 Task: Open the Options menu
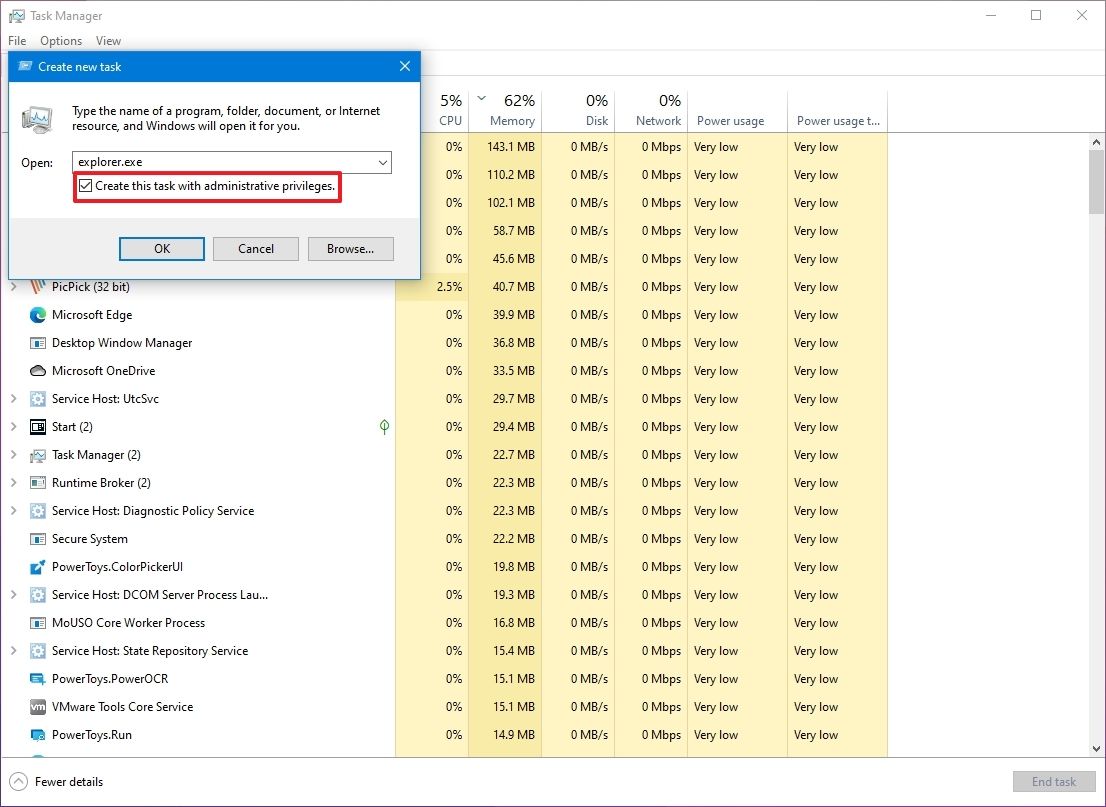(60, 41)
